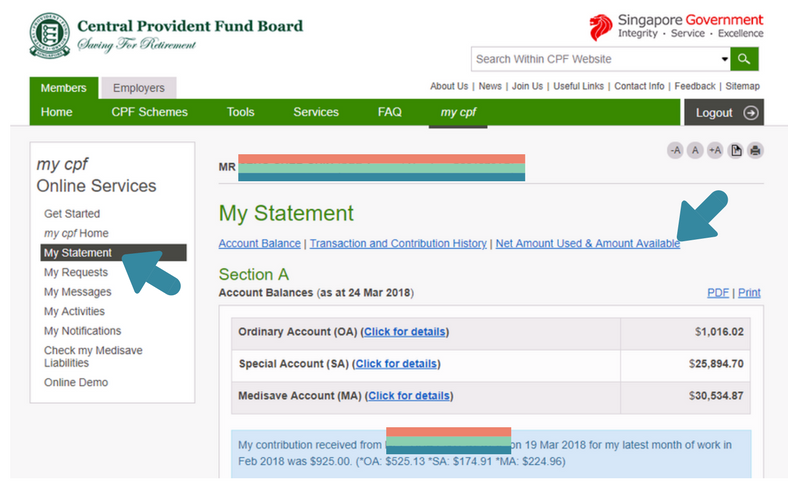Open the Tools menu
The image size is (788, 481).
[x=240, y=112]
